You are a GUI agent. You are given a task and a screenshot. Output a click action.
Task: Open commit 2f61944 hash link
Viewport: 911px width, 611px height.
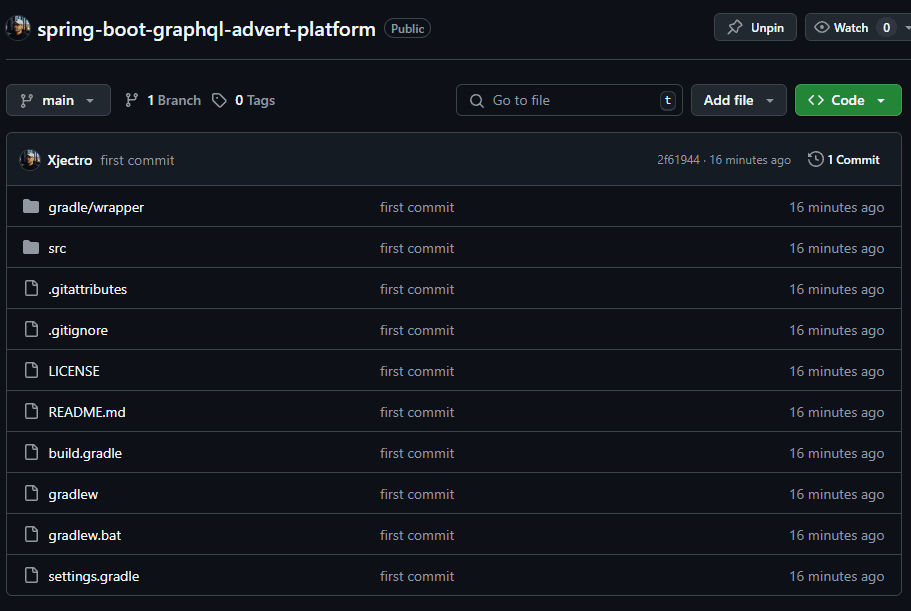(x=678, y=160)
